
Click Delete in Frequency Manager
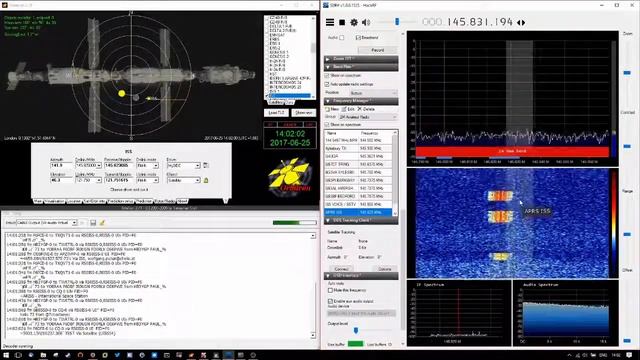click(x=366, y=109)
